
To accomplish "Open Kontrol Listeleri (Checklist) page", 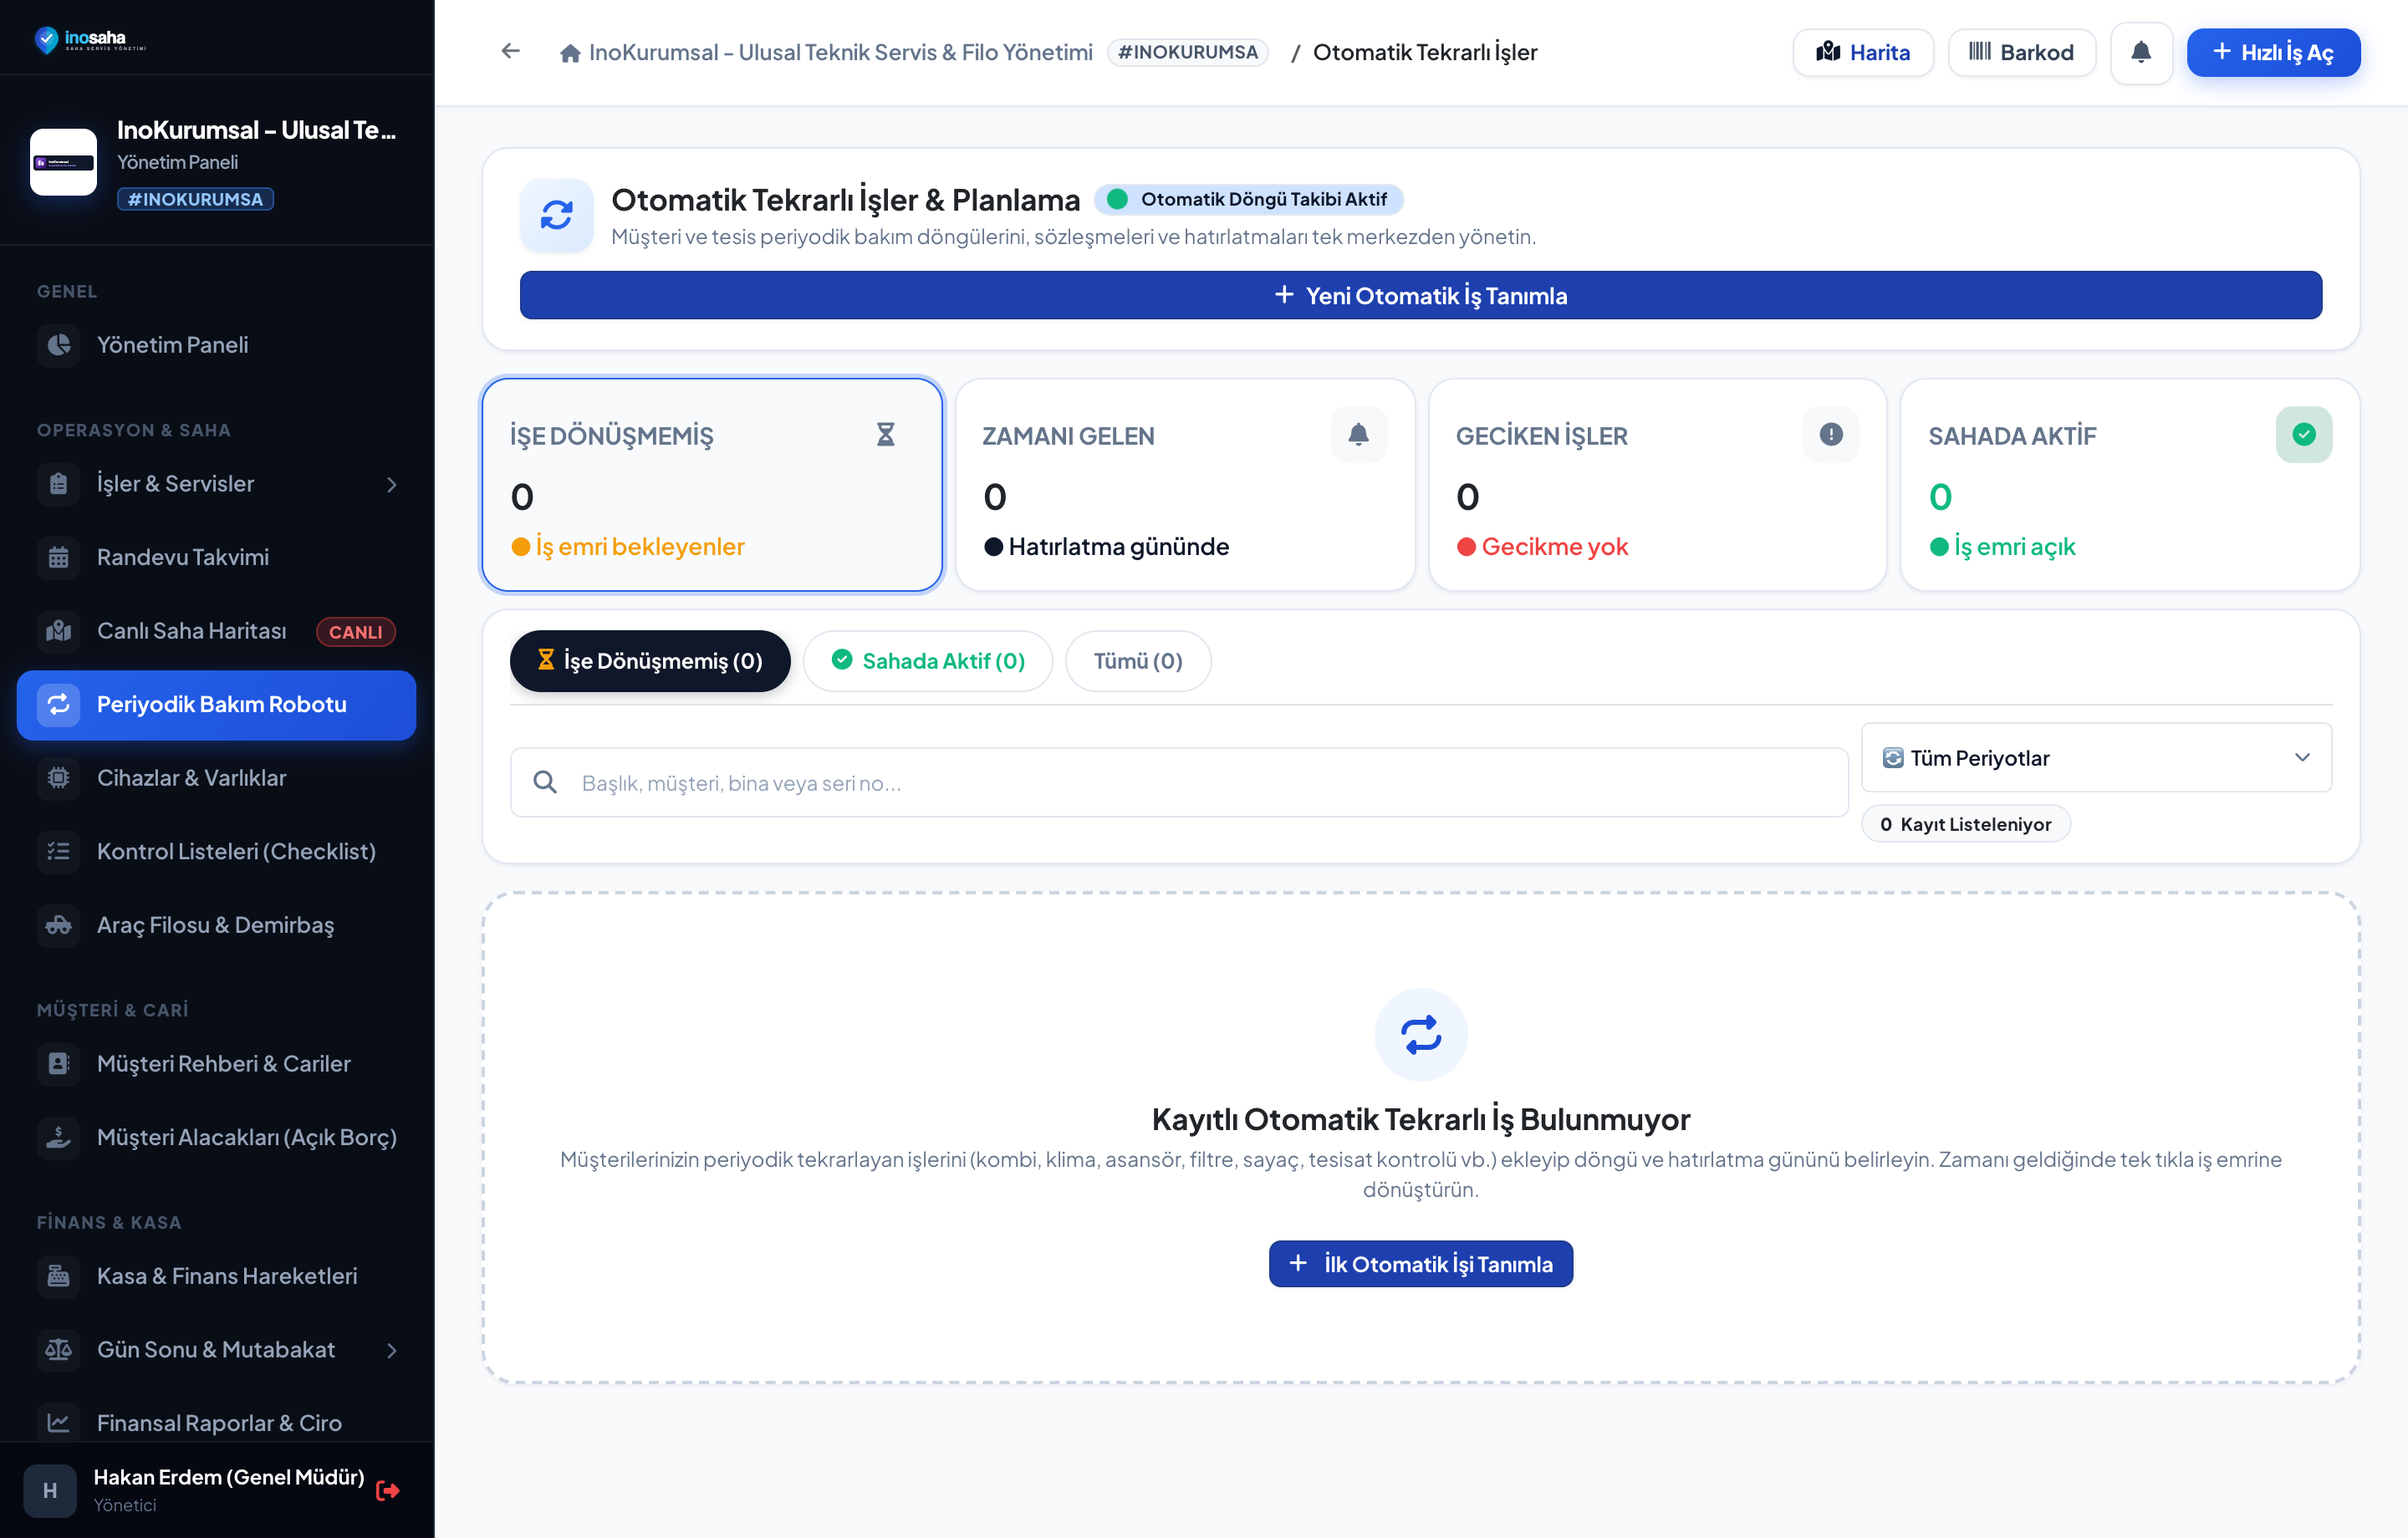I will 216,852.
